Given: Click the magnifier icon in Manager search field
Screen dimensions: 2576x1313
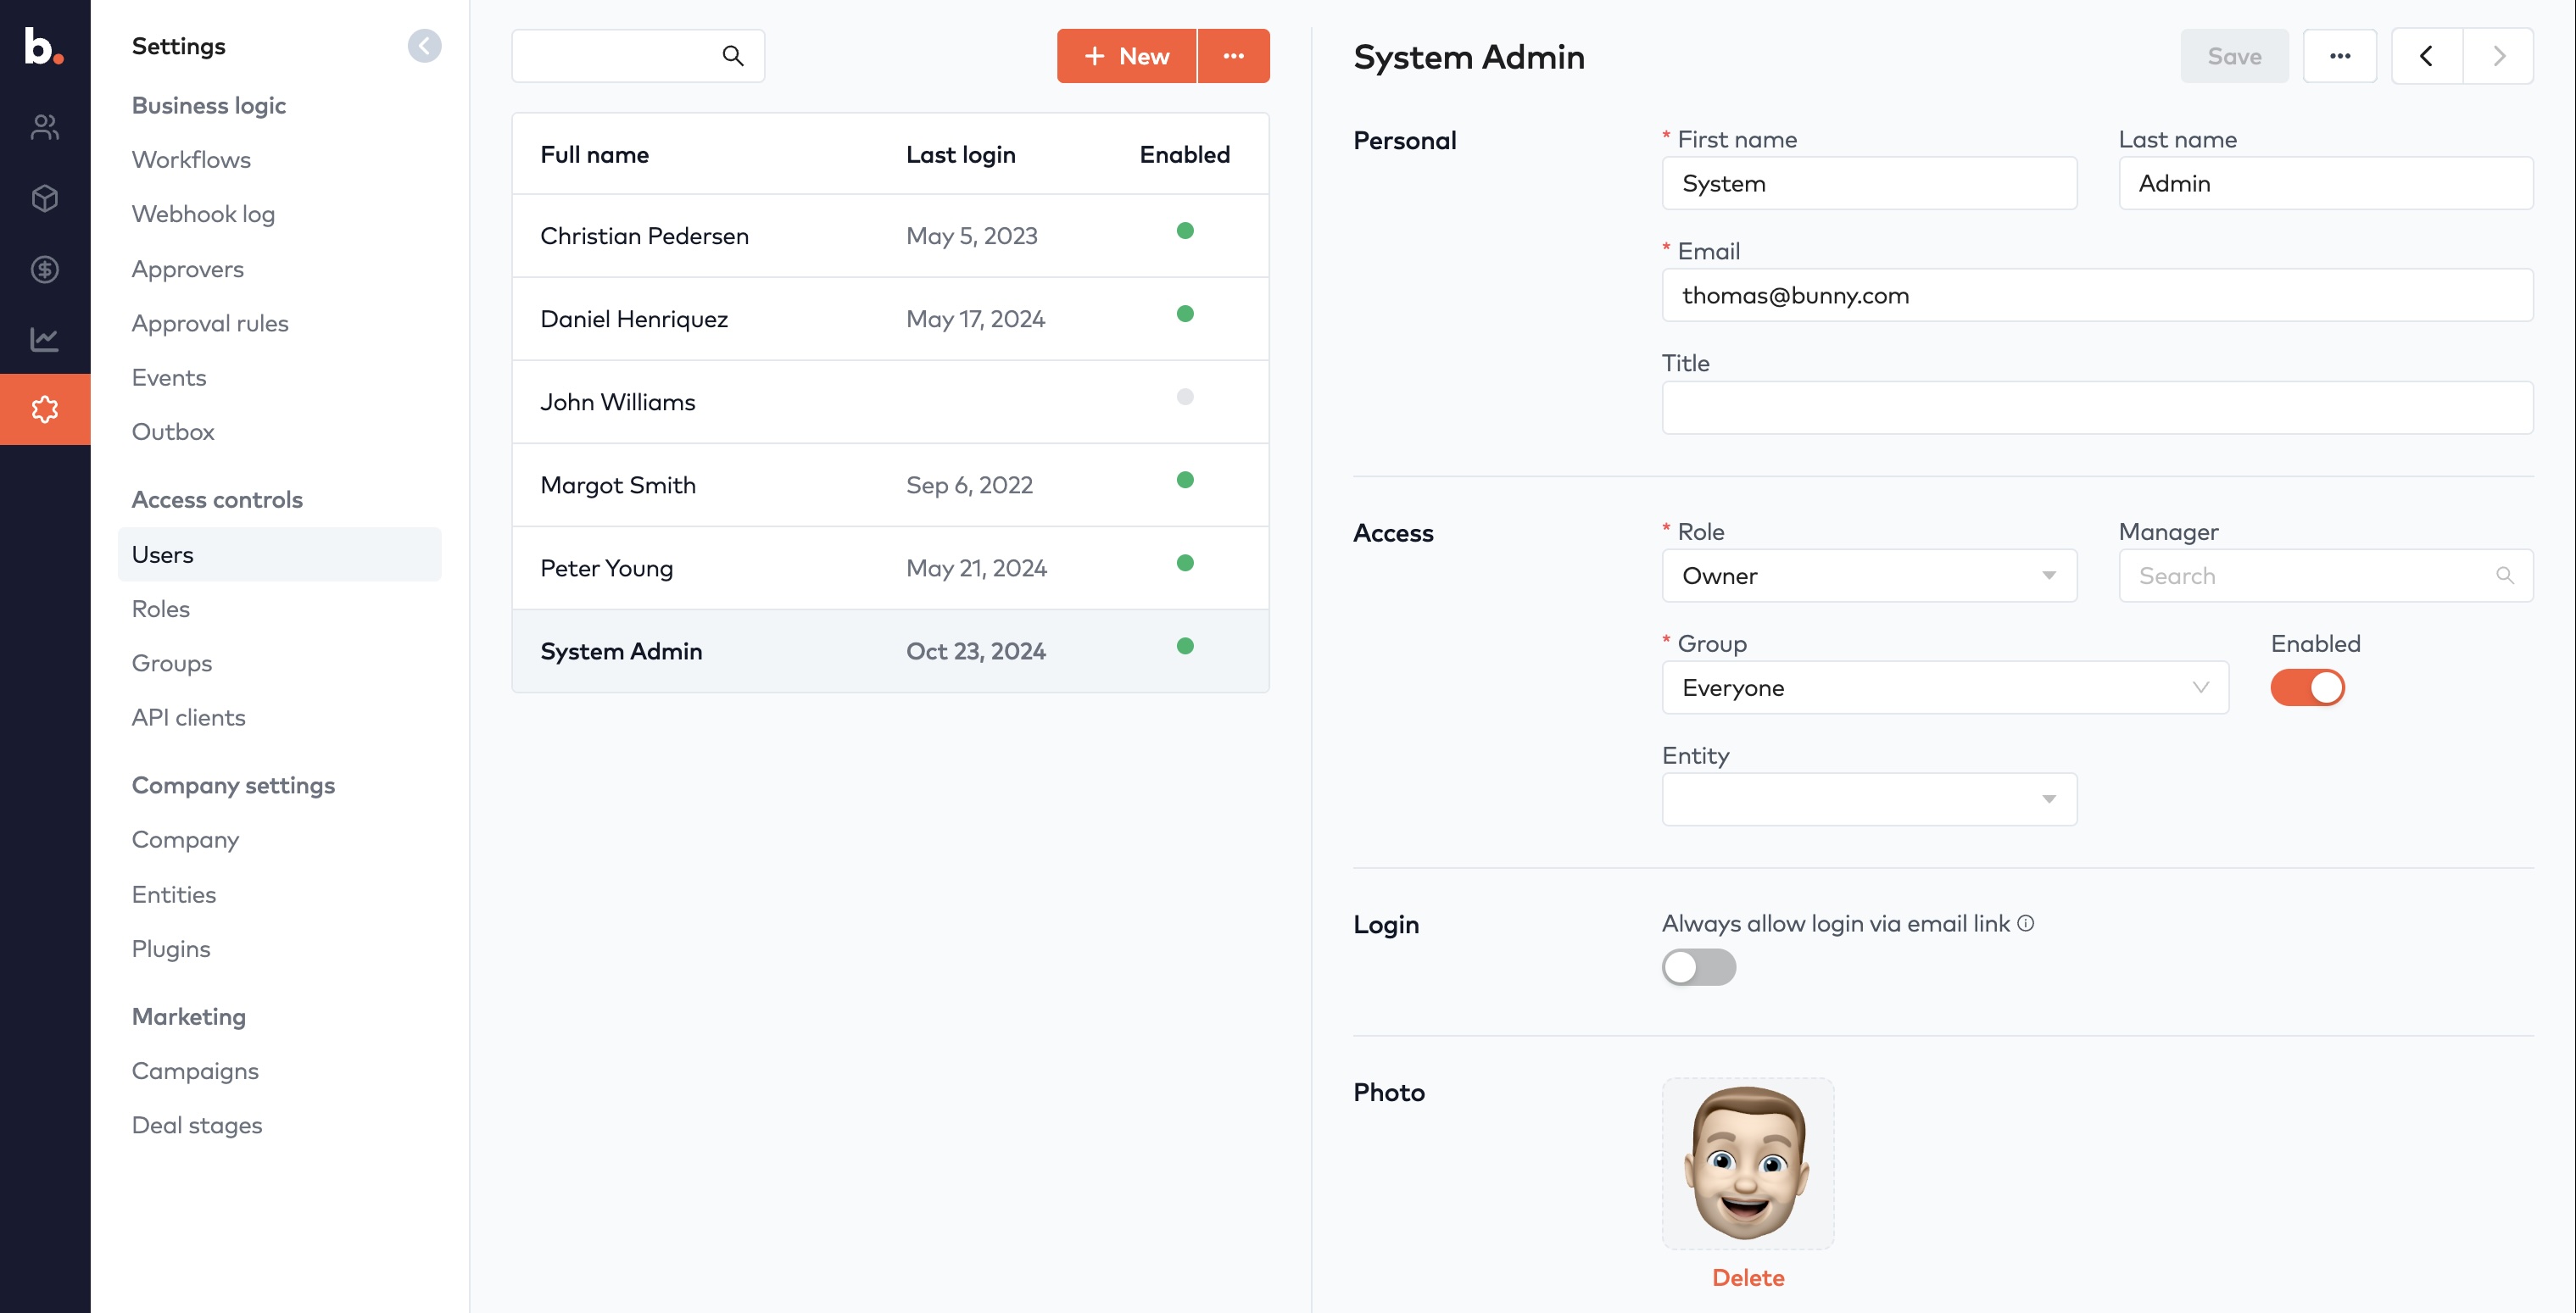Looking at the screenshot, I should click(2504, 575).
